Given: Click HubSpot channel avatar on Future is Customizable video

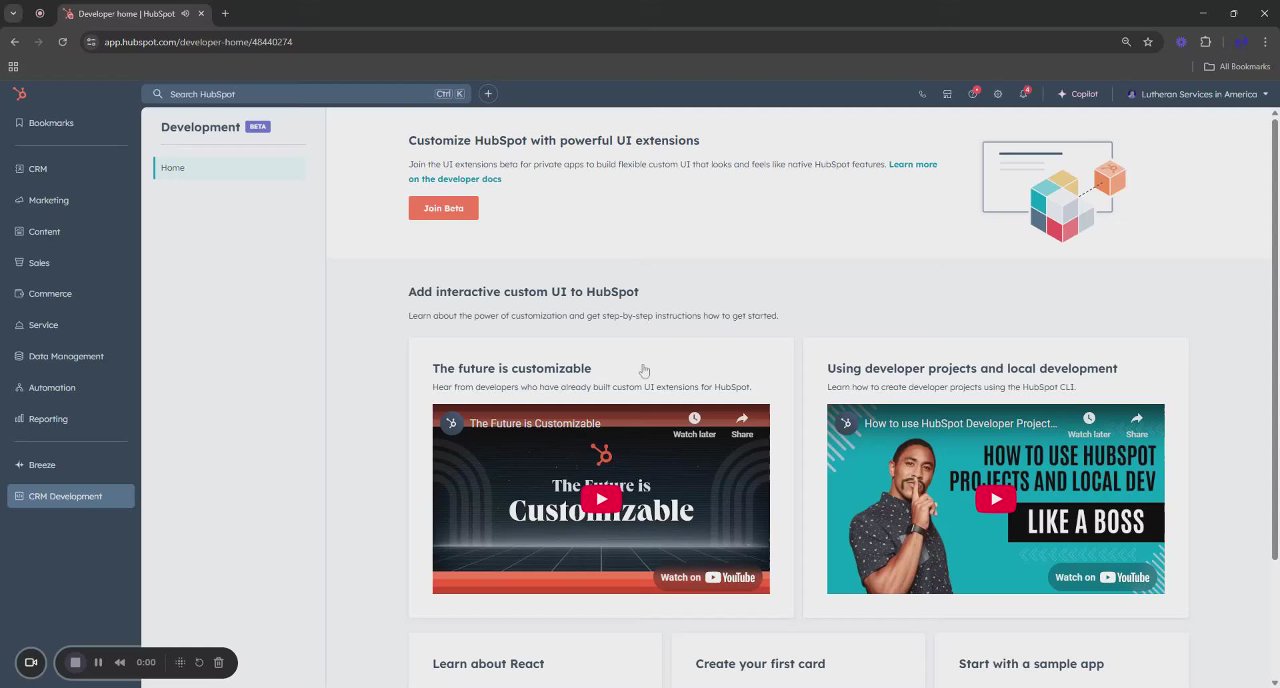Looking at the screenshot, I should (x=452, y=423).
